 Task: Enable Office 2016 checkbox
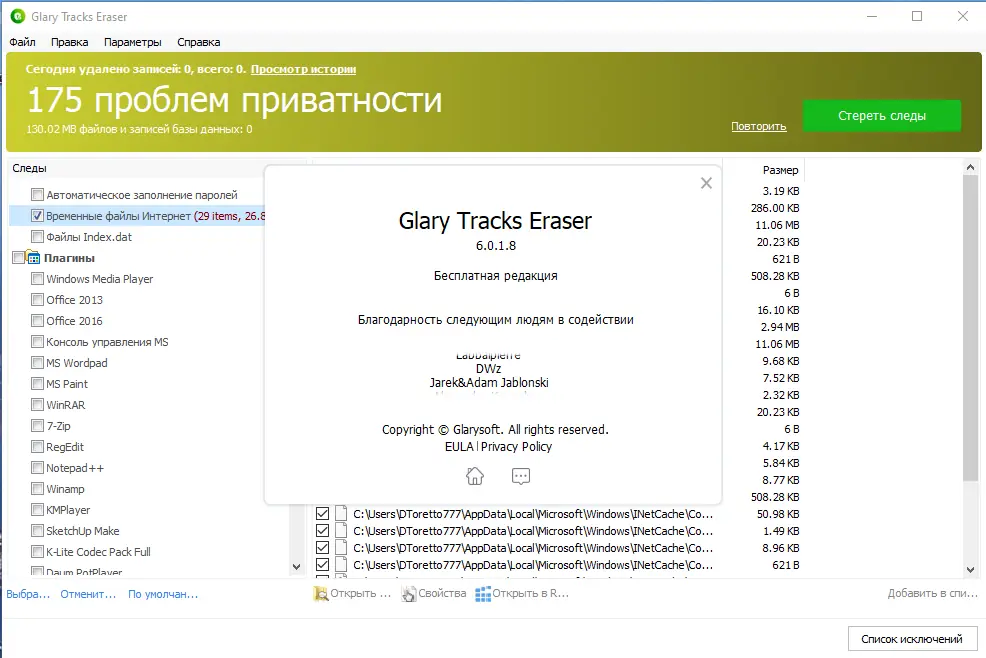point(37,321)
